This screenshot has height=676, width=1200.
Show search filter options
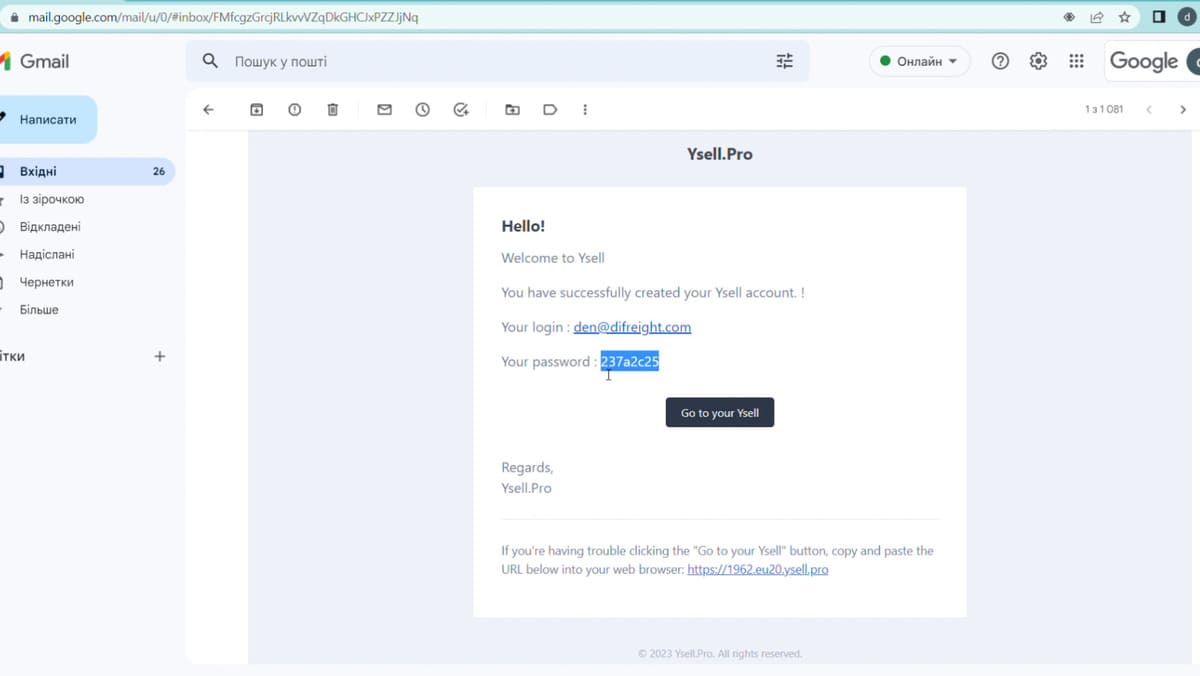pos(784,61)
